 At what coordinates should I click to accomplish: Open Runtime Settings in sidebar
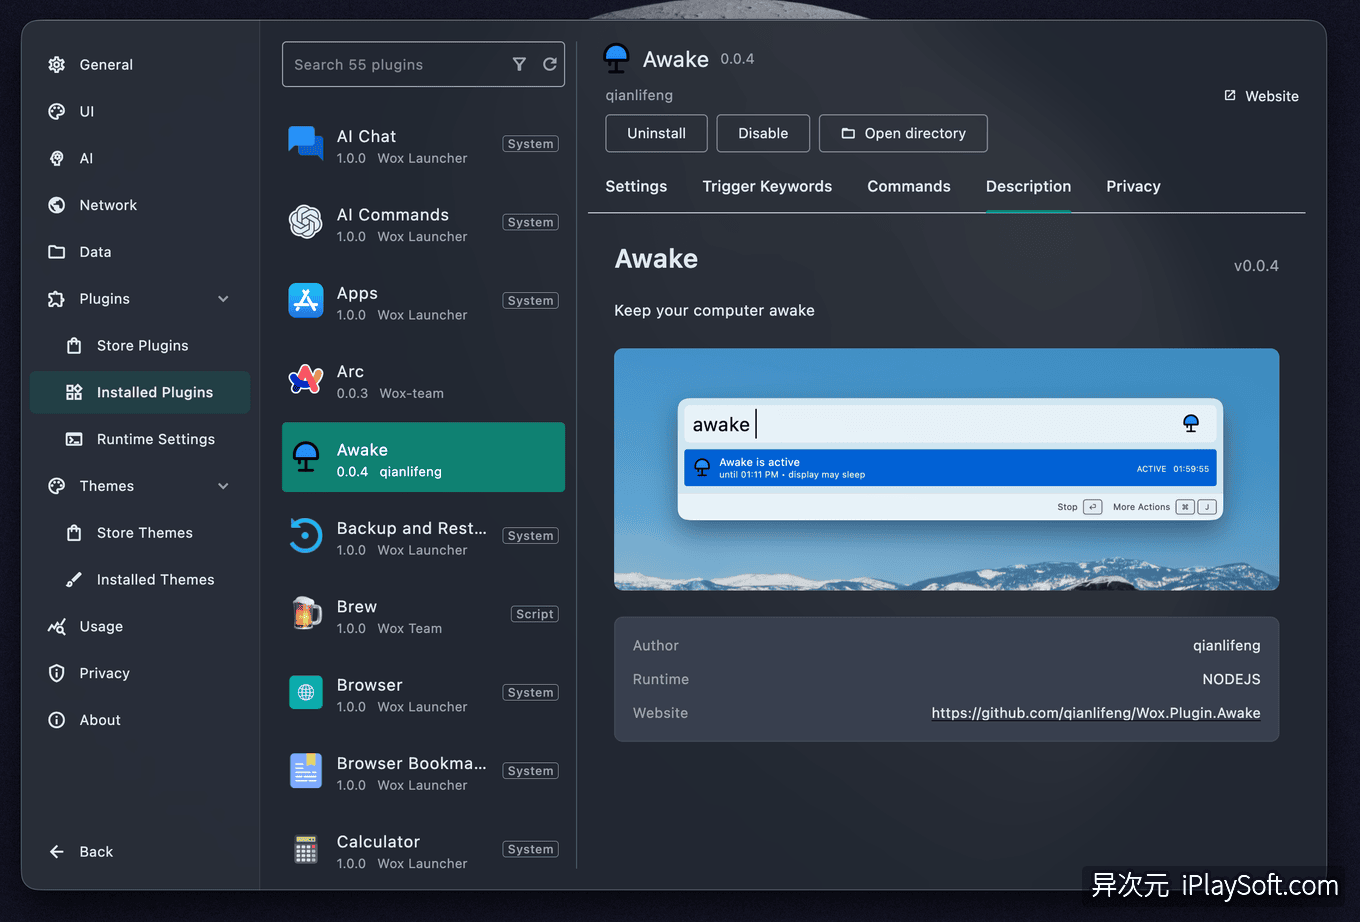[x=140, y=439]
